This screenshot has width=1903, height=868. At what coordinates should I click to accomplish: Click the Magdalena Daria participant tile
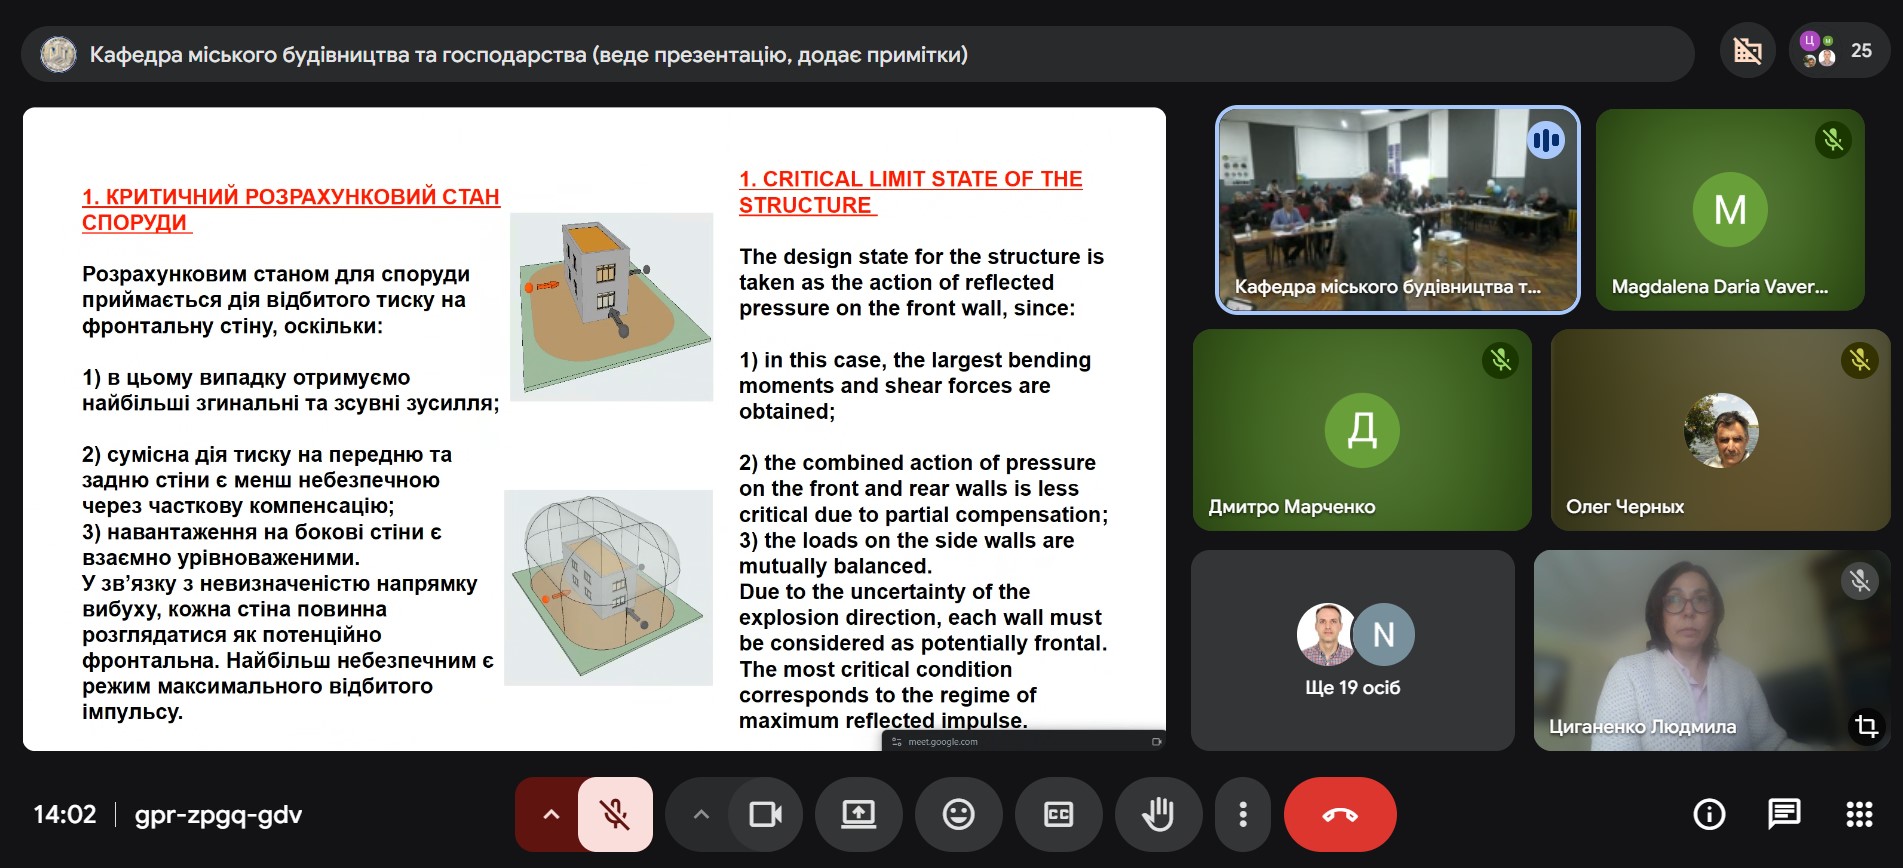click(x=1729, y=210)
